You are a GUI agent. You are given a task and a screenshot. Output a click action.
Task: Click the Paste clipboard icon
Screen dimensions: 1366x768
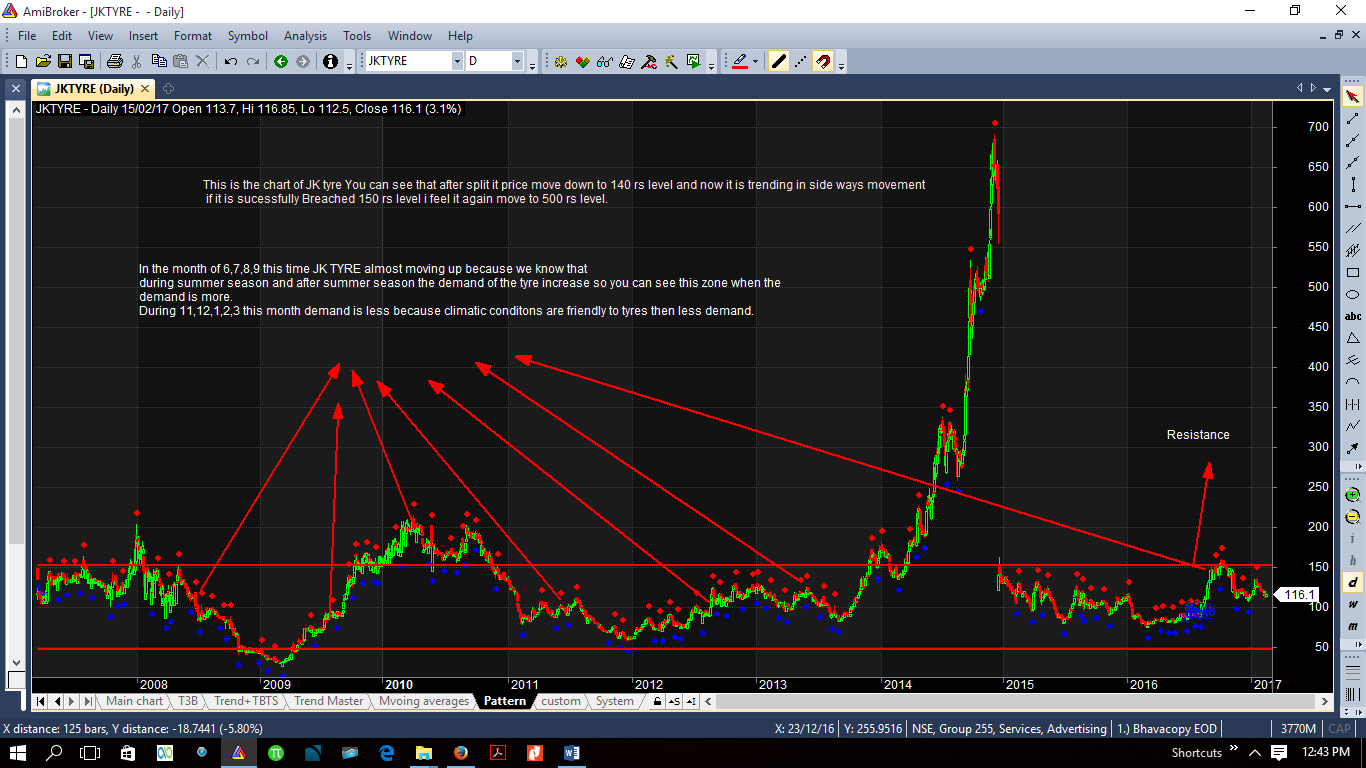pos(181,61)
